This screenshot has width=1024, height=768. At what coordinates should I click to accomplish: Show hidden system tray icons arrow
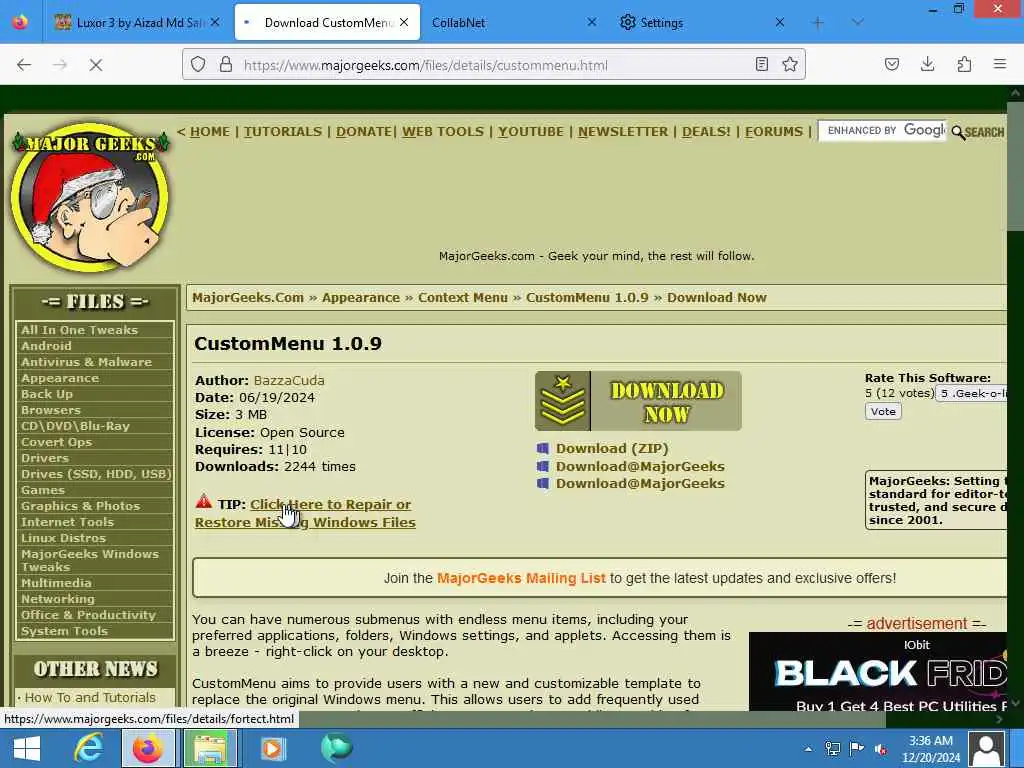[808, 749]
